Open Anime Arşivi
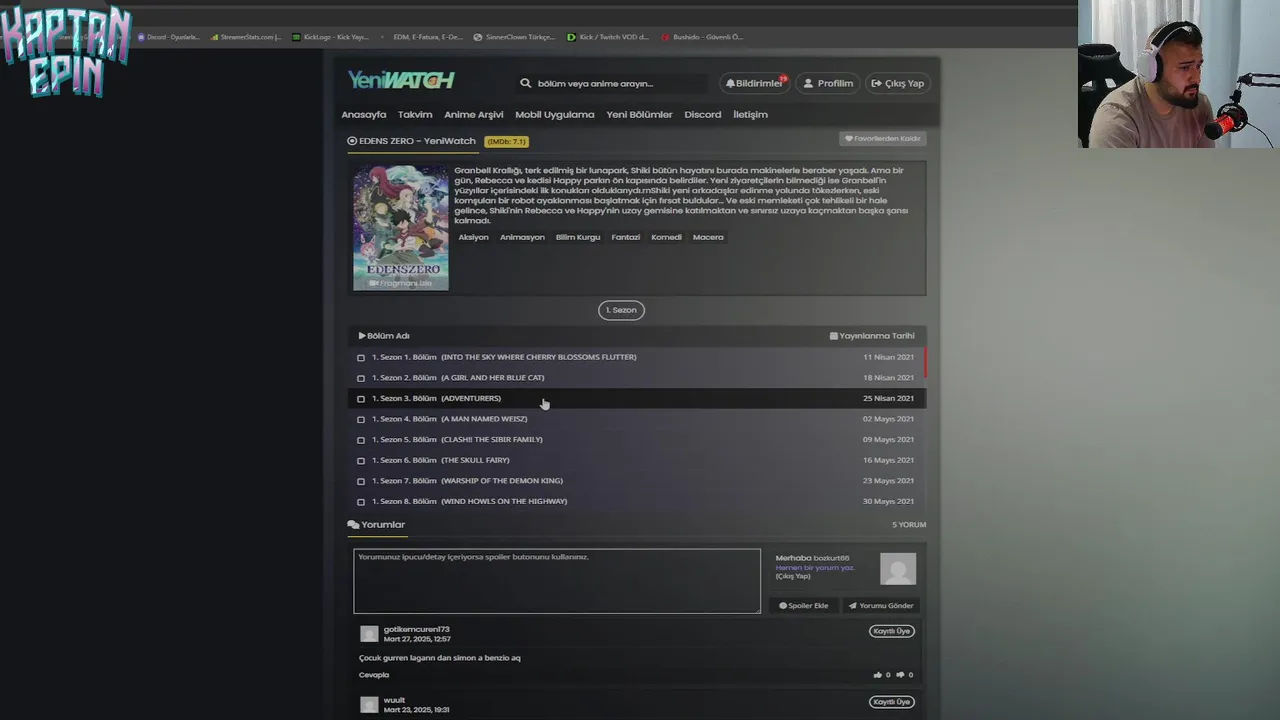 [x=473, y=114]
